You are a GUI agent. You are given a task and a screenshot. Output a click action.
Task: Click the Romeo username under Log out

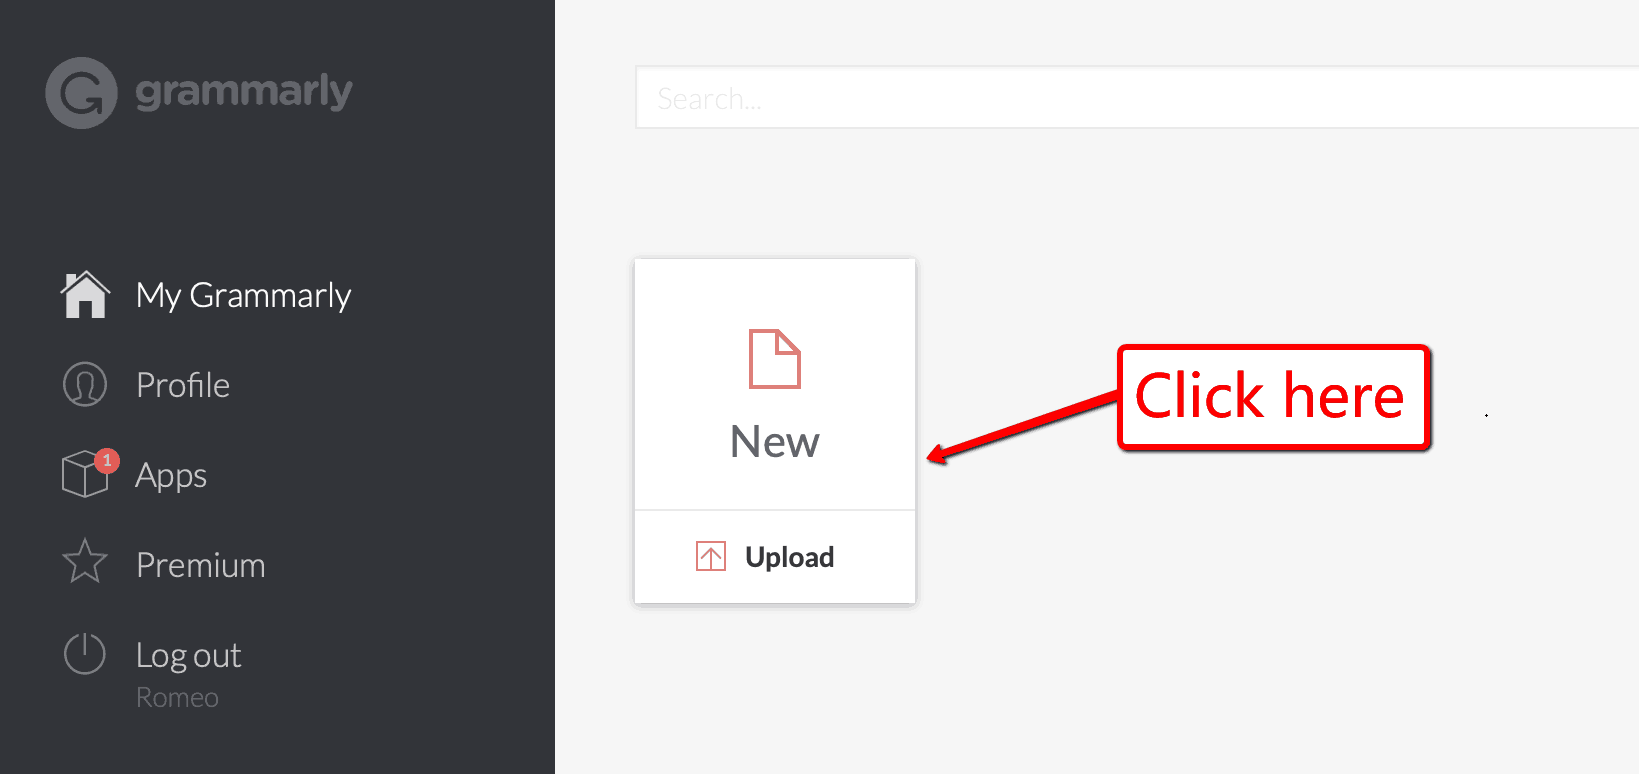tap(177, 697)
